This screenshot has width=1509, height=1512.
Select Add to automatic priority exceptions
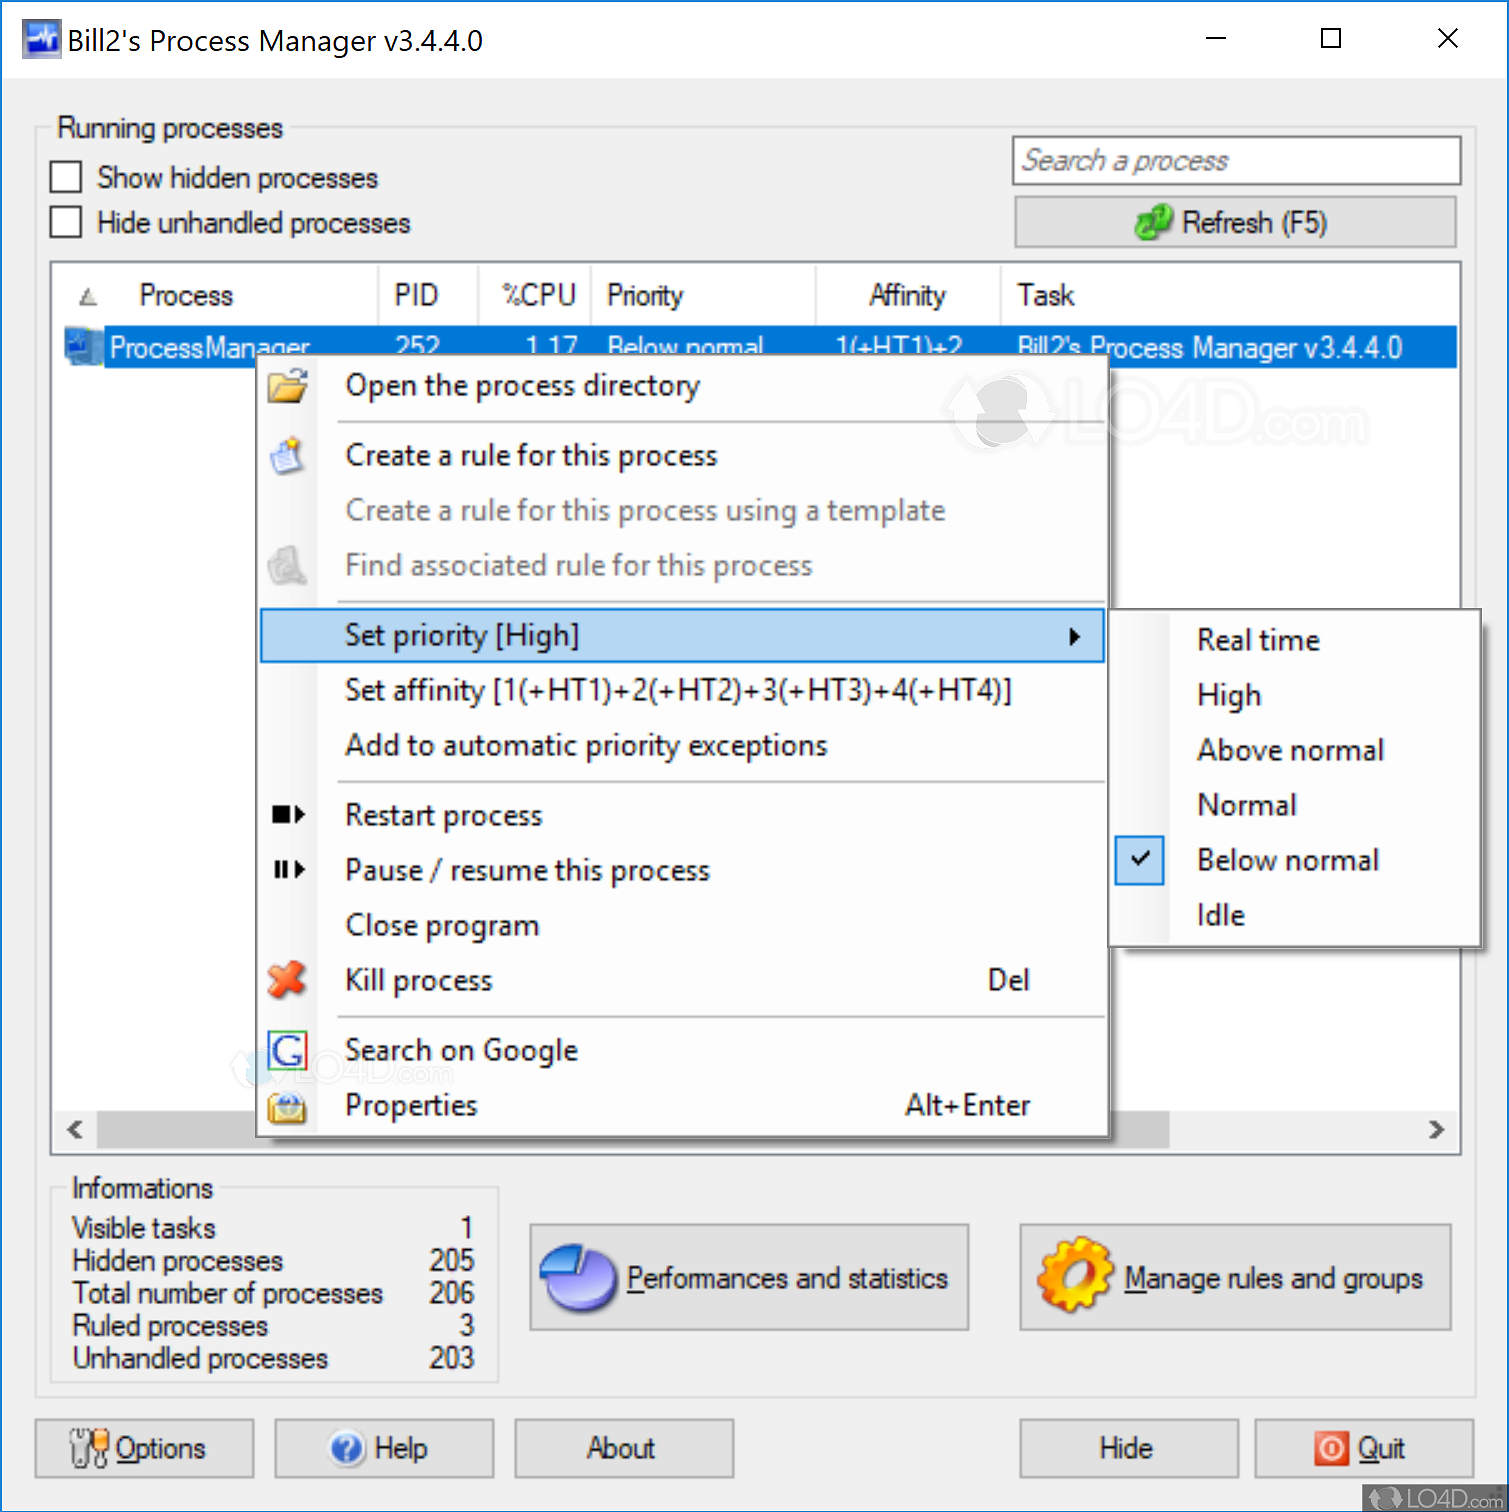[x=586, y=745]
